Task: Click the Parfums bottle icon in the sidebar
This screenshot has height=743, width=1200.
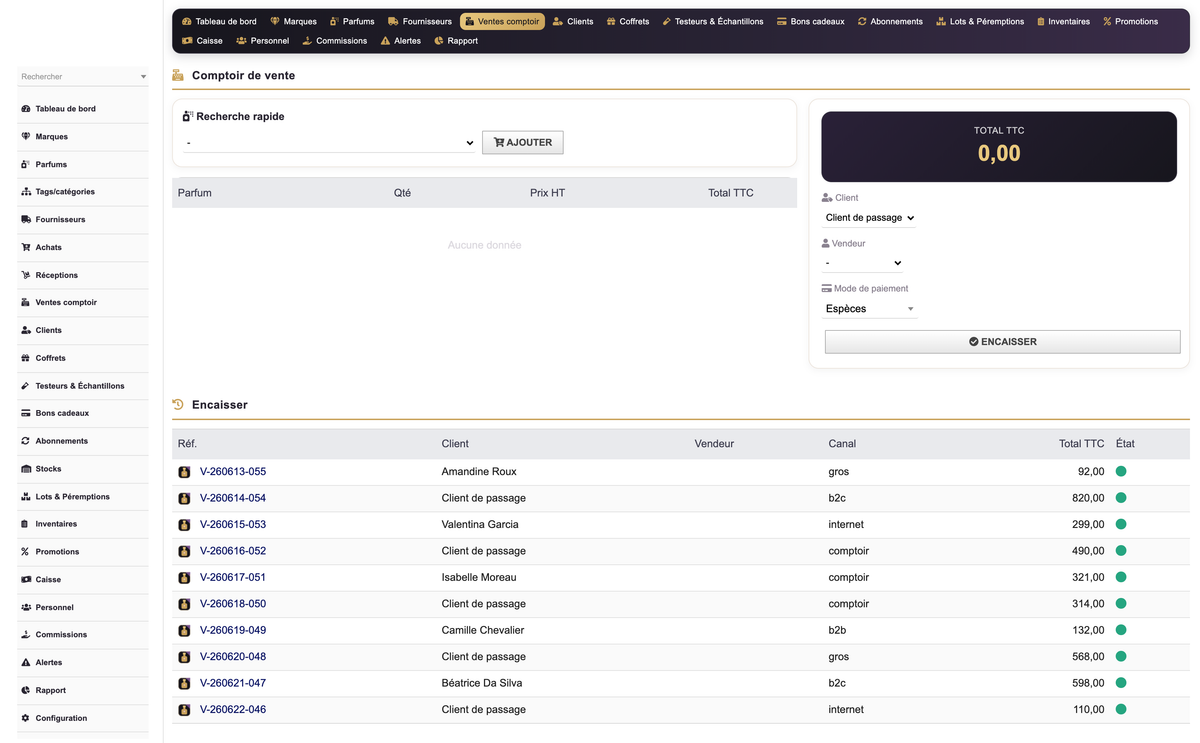Action: 25,164
